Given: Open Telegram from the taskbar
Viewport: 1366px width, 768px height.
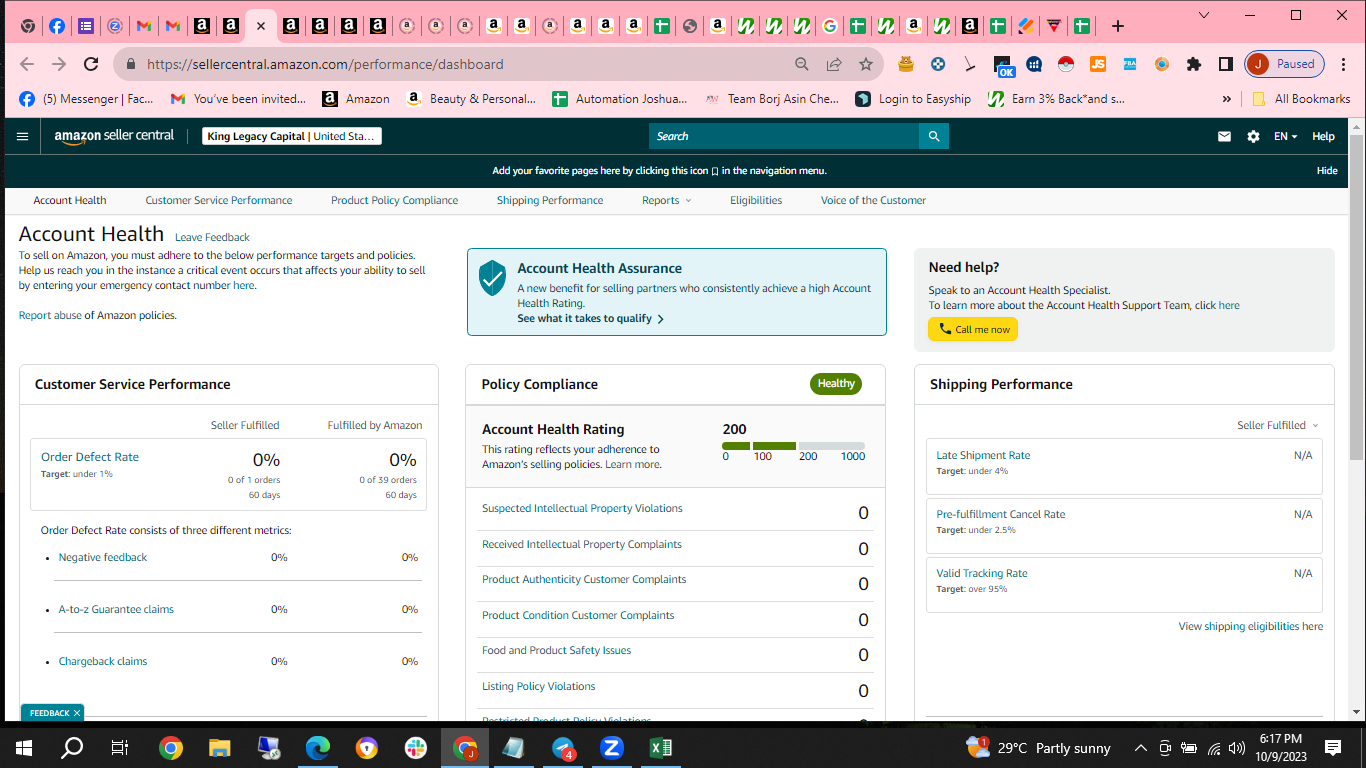Looking at the screenshot, I should point(563,748).
